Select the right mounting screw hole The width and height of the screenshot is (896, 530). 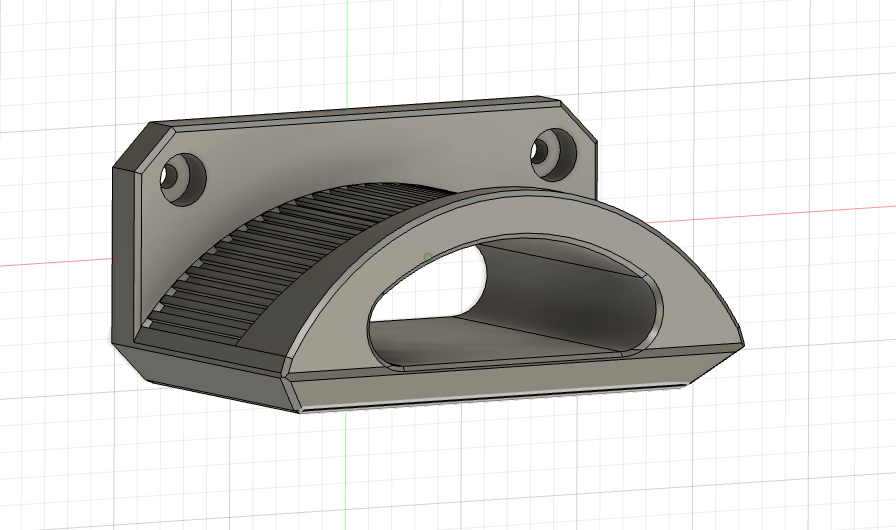click(553, 153)
